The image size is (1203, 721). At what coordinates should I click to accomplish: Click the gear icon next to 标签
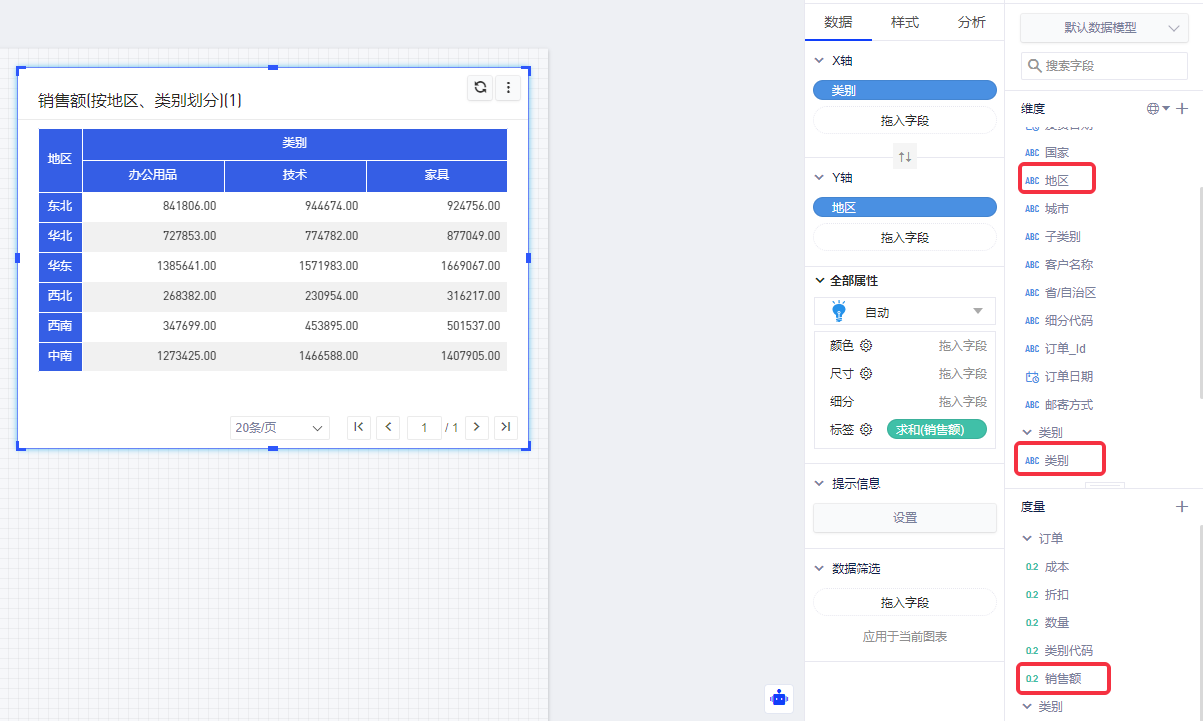click(866, 429)
